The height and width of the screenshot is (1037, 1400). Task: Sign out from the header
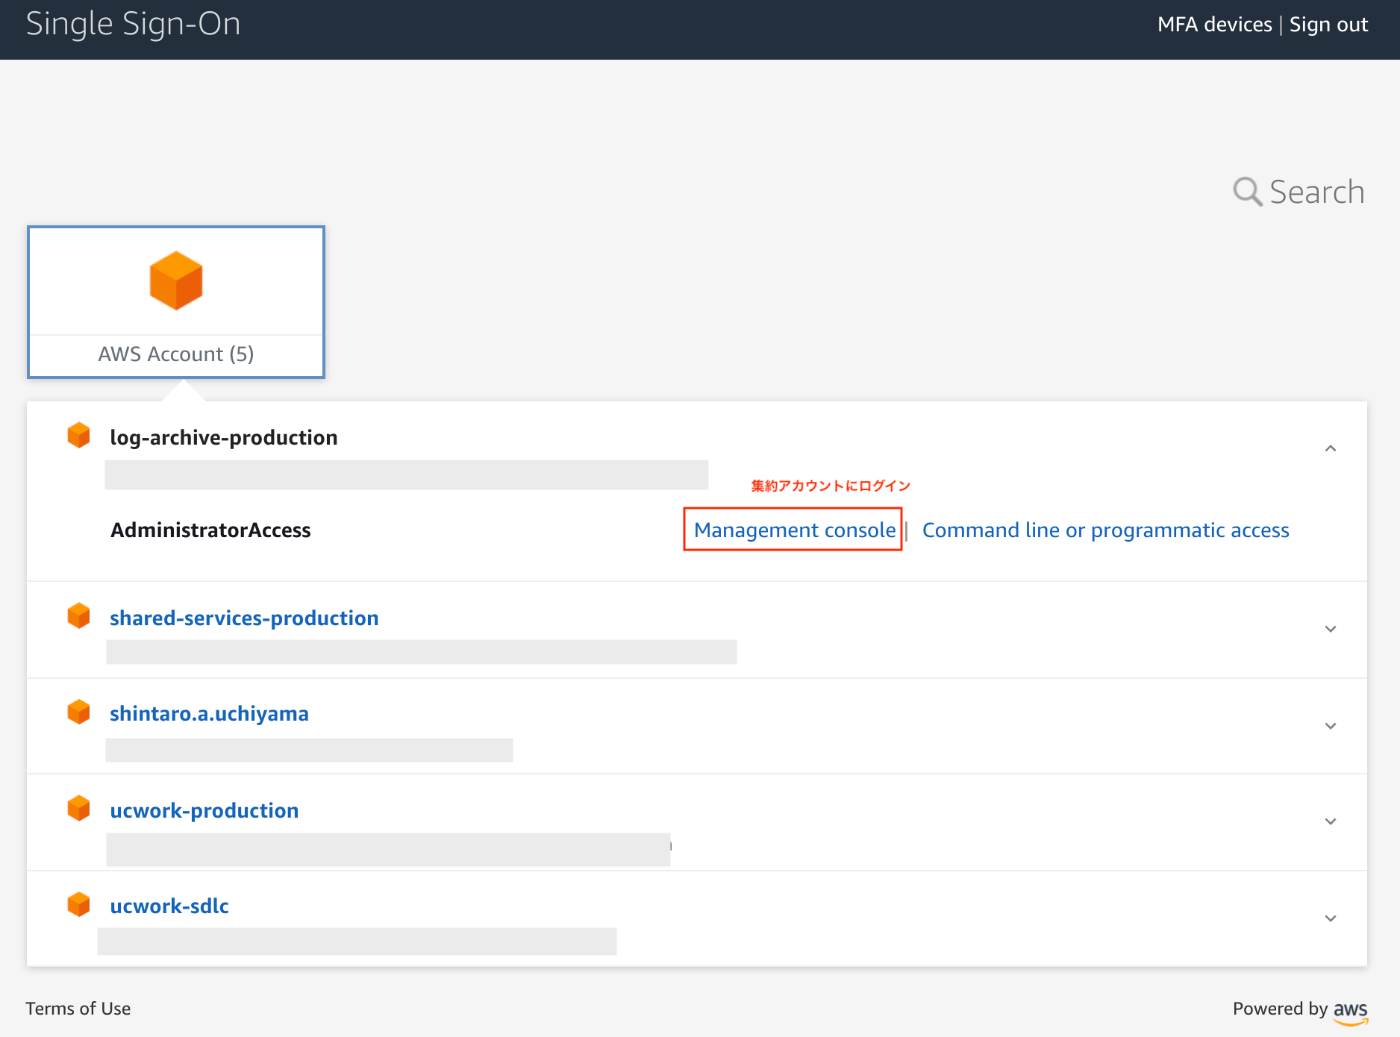tap(1328, 25)
